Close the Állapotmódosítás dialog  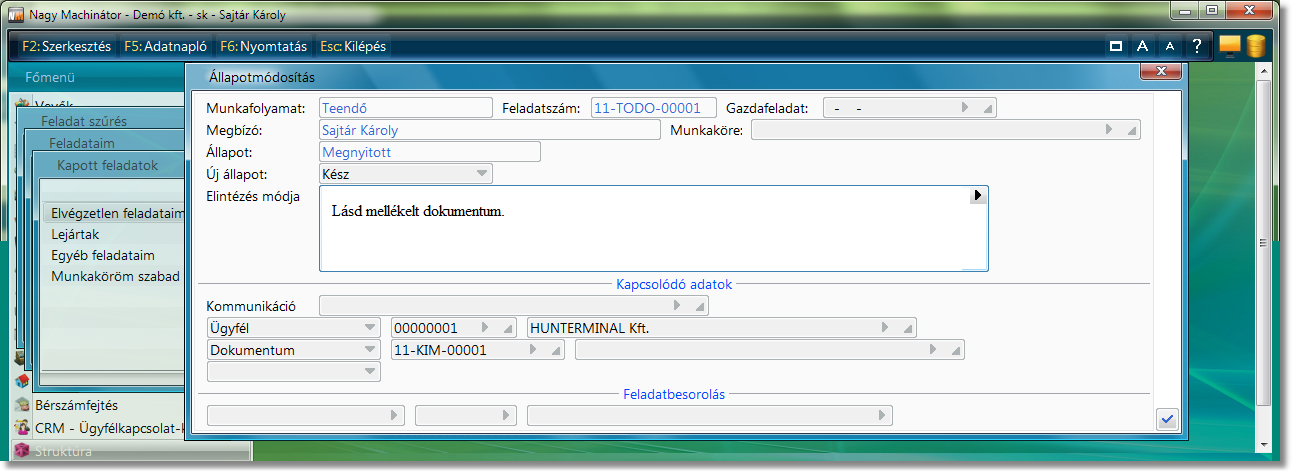point(1161,71)
